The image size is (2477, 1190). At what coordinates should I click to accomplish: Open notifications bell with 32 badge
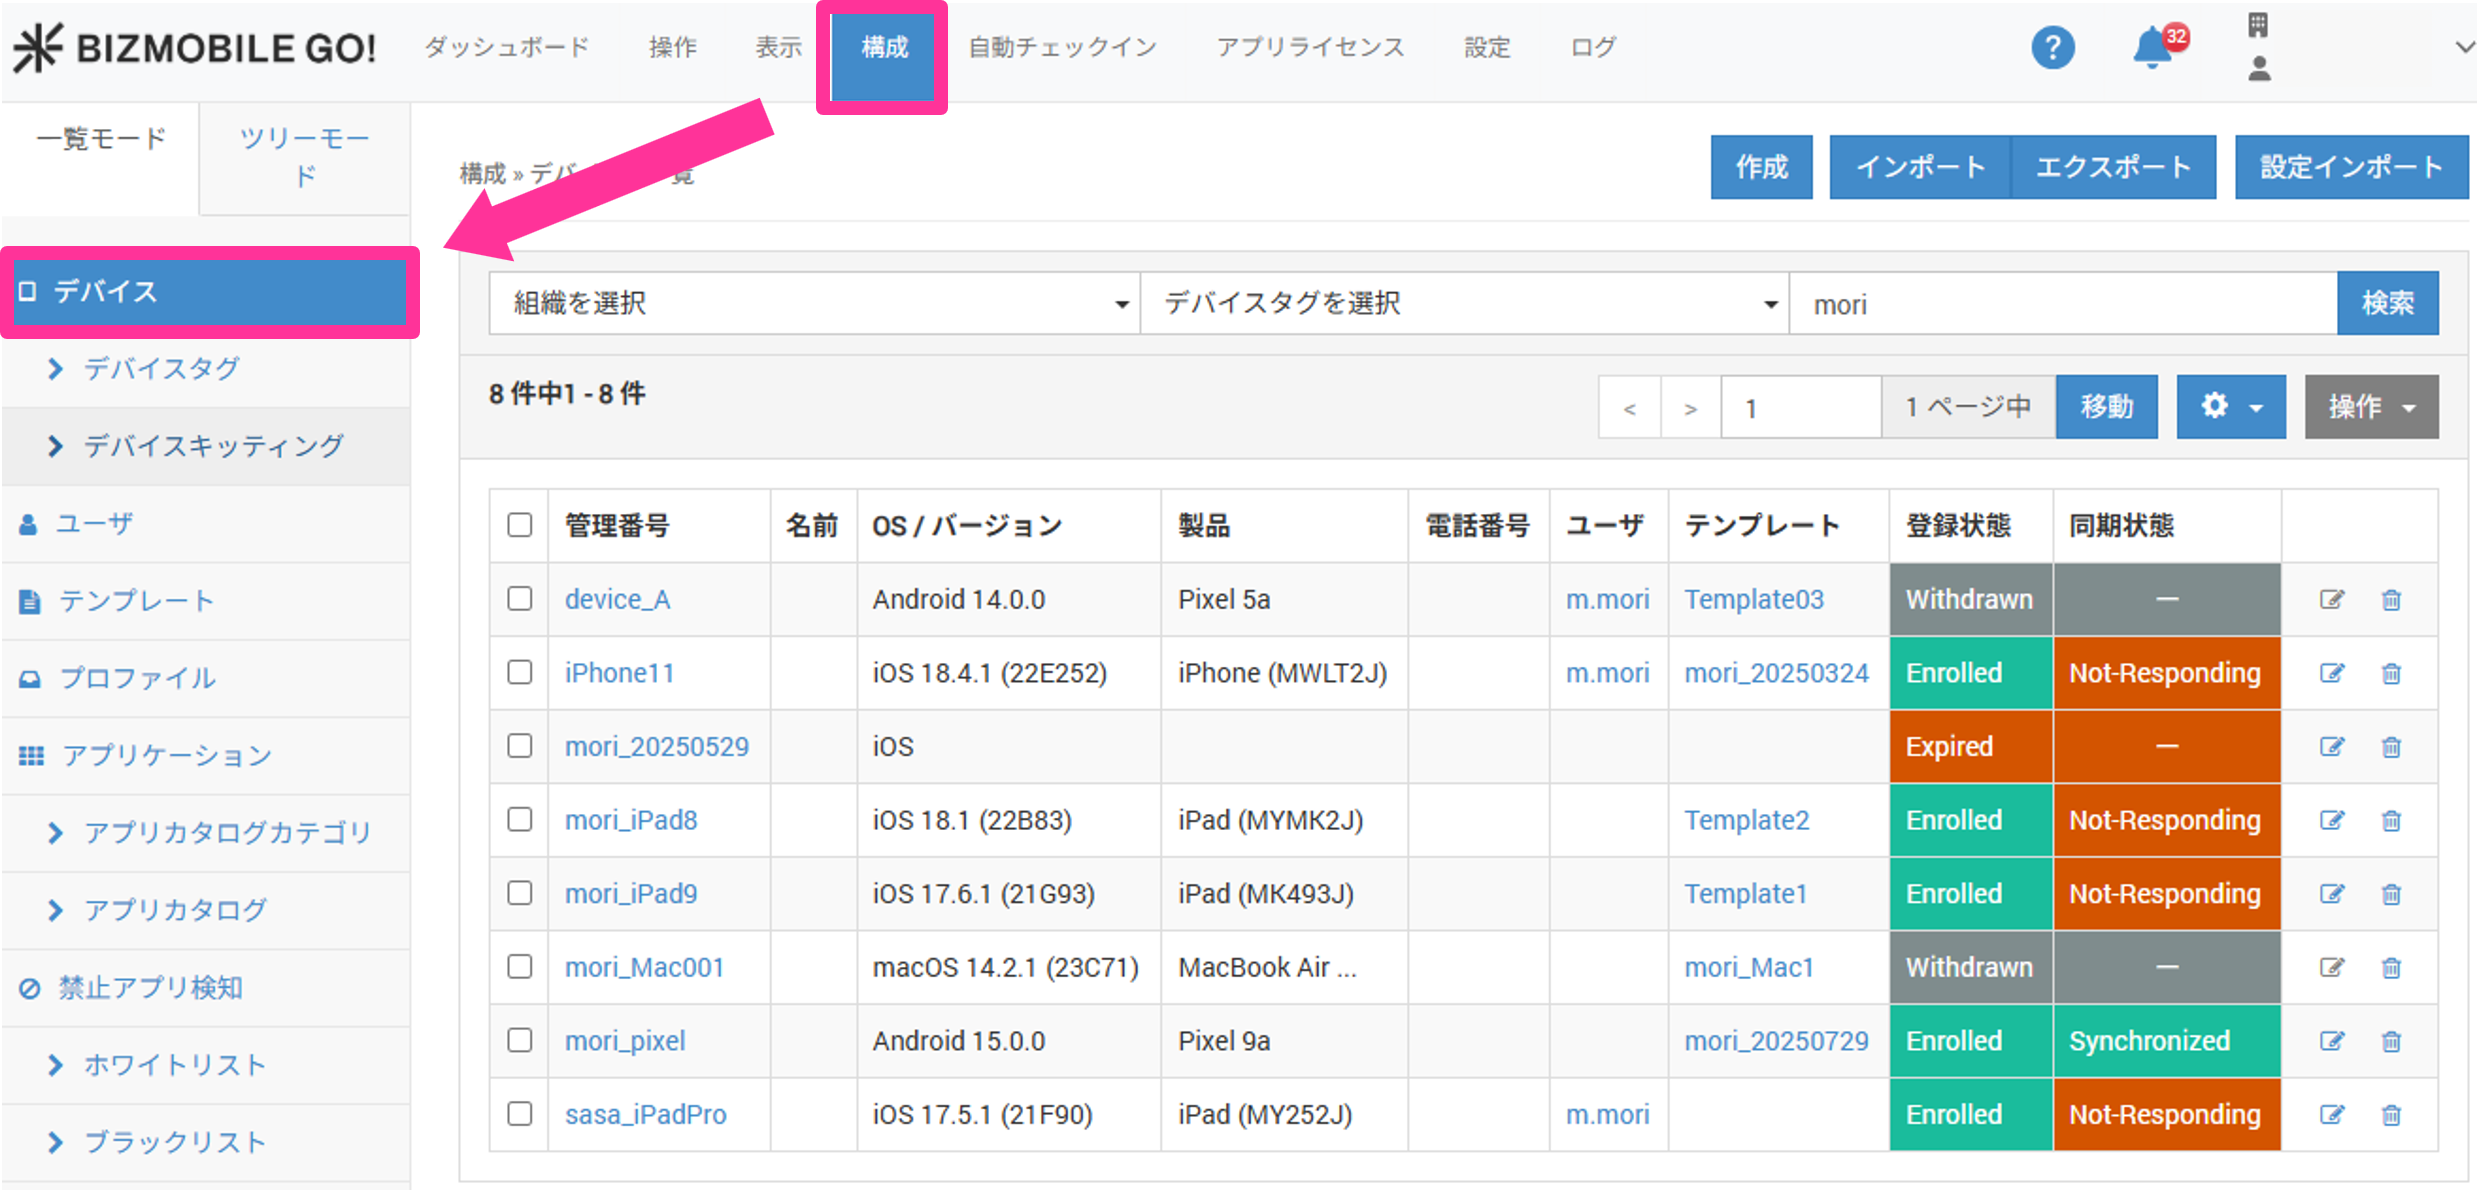pos(2153,48)
